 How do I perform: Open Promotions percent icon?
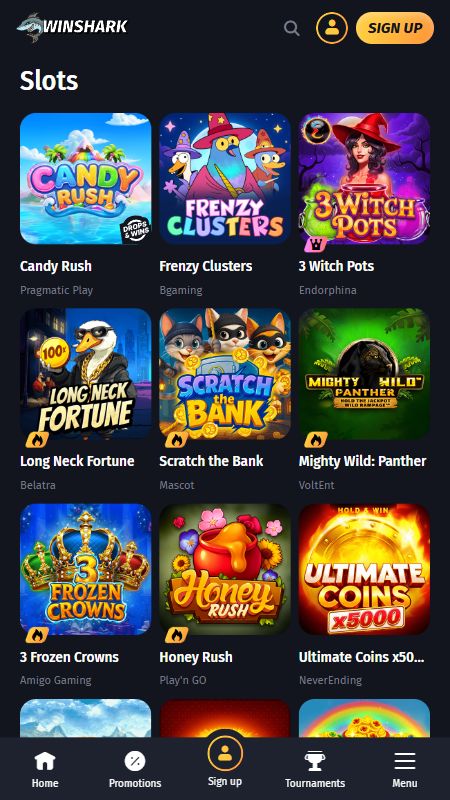(135, 762)
